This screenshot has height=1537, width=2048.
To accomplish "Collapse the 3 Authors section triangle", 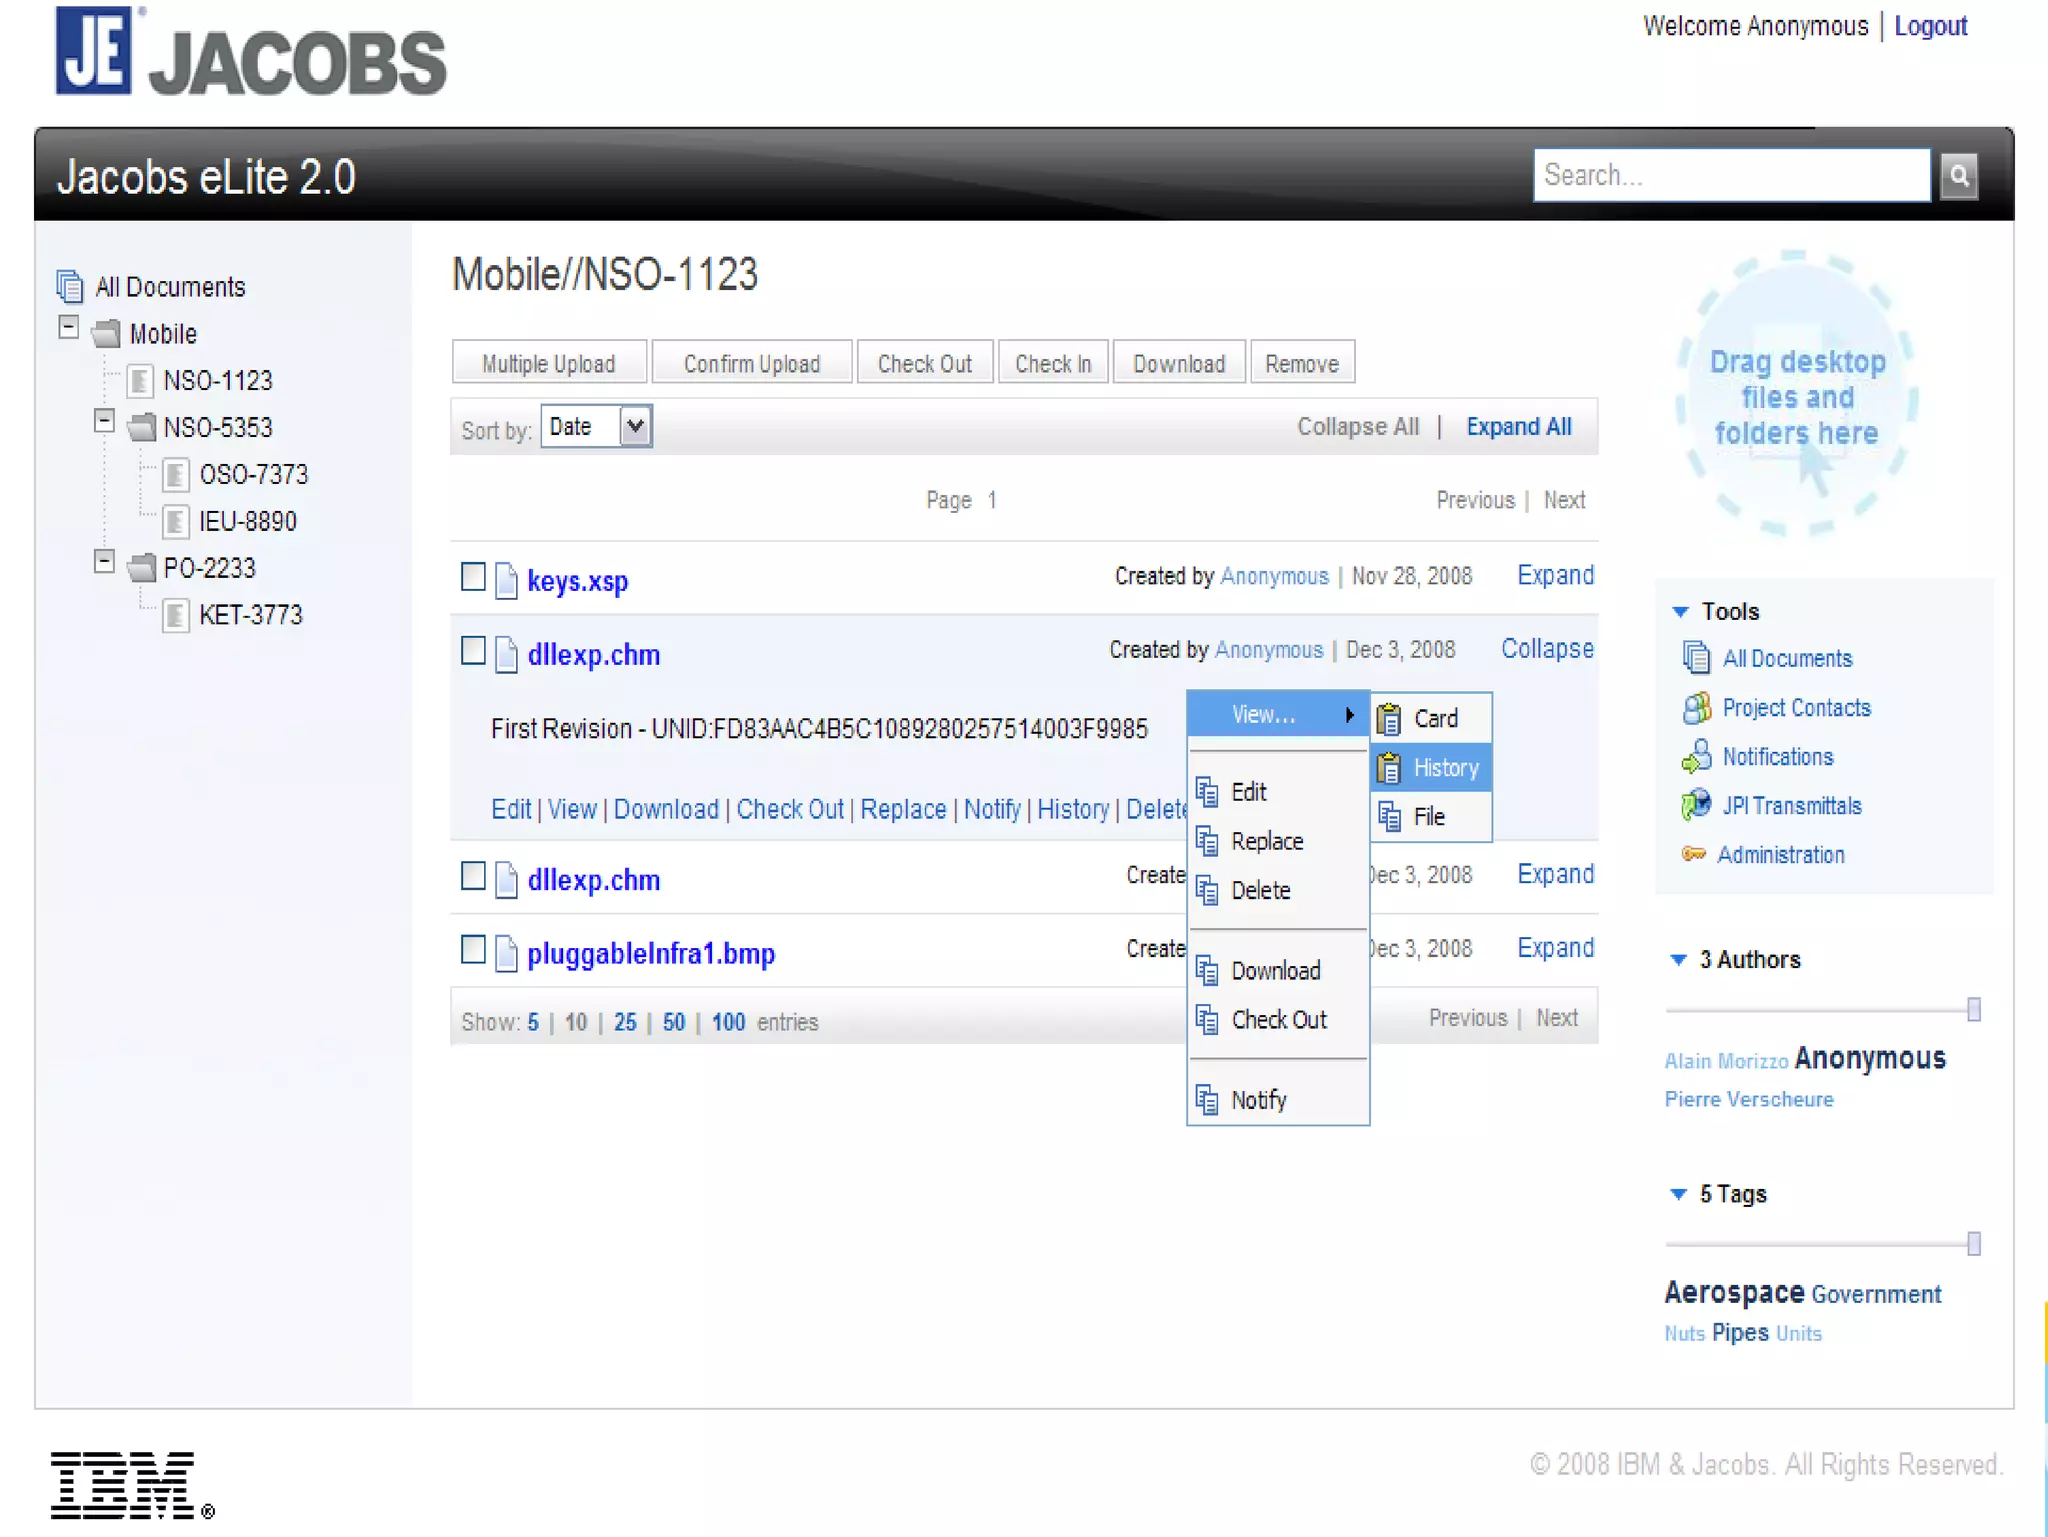I will coord(1678,960).
